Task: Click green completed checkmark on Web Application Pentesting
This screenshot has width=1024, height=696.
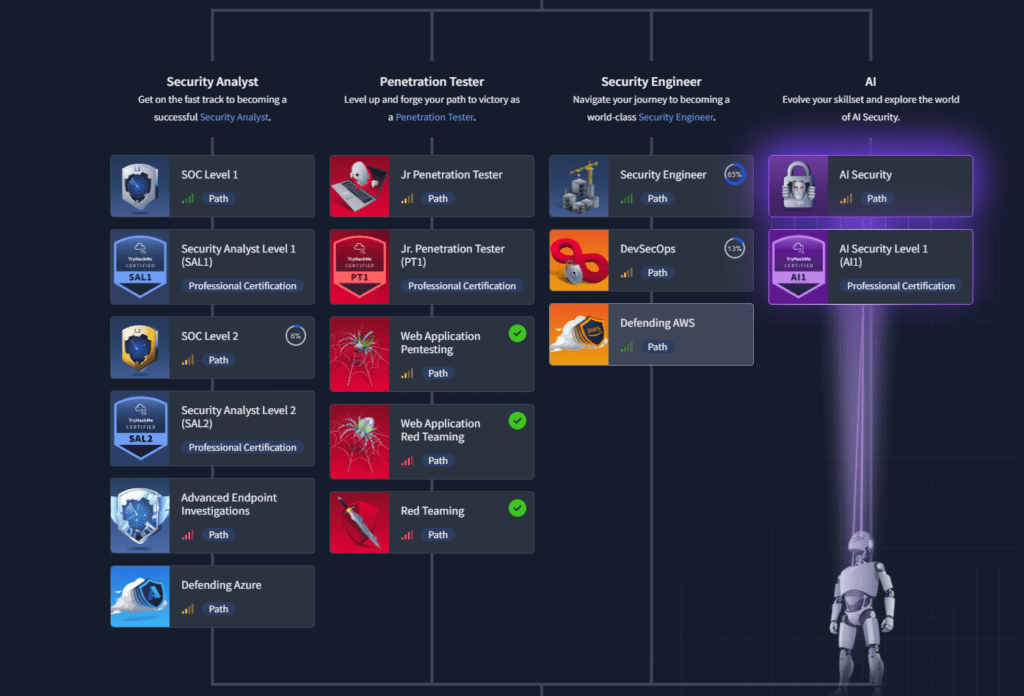Action: pyautogui.click(x=517, y=334)
